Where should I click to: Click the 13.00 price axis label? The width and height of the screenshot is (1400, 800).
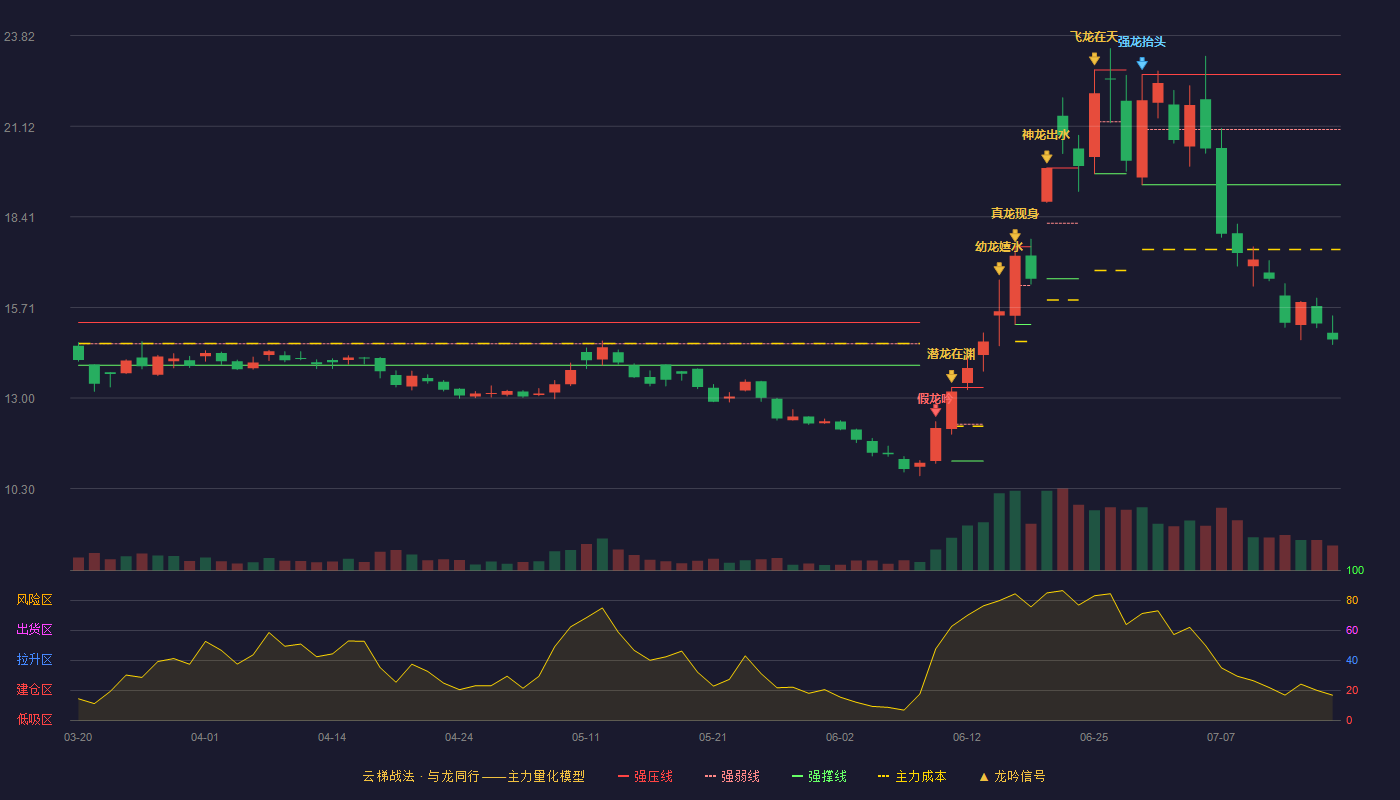click(x=19, y=399)
